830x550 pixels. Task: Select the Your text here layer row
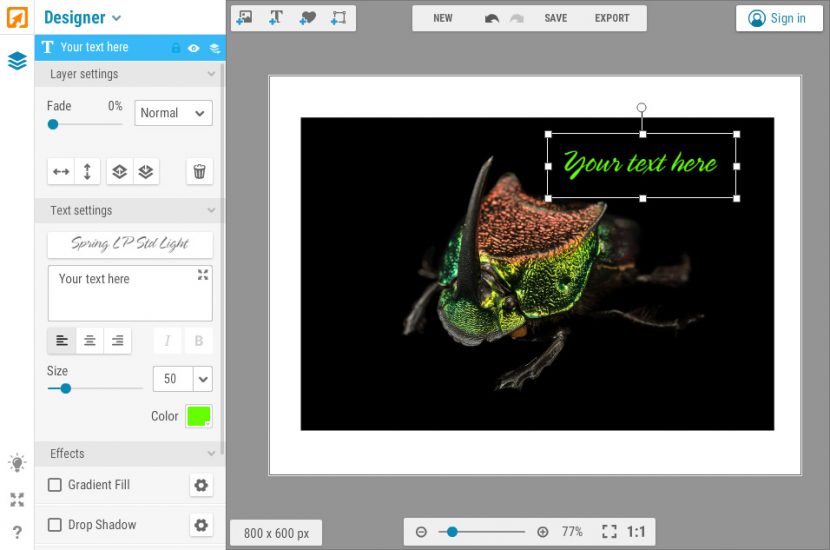tap(130, 48)
